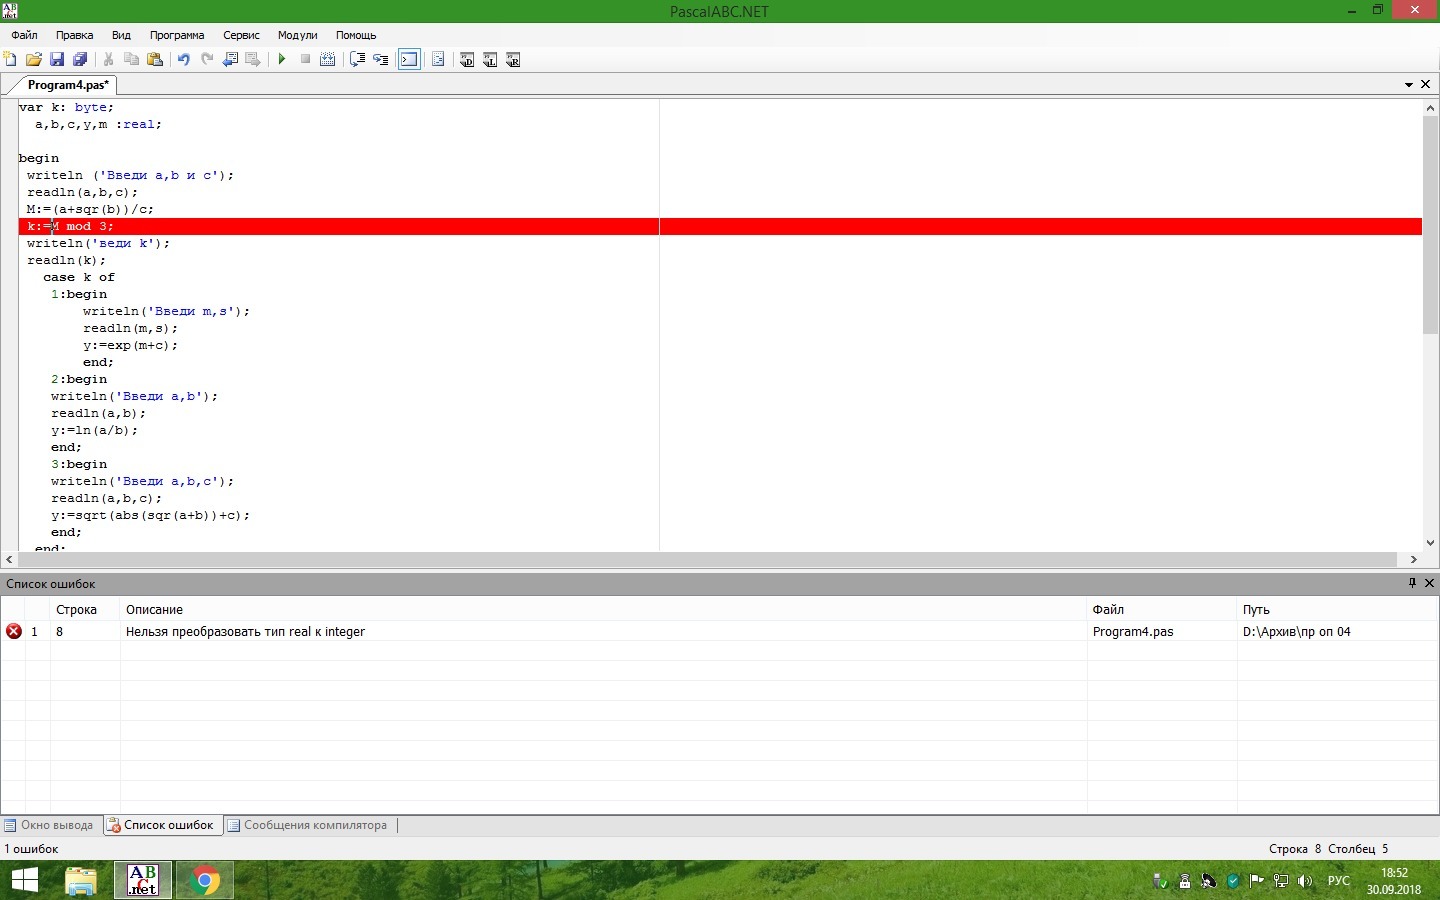Undo the last edit
Image resolution: width=1440 pixels, height=900 pixels.
(x=183, y=60)
